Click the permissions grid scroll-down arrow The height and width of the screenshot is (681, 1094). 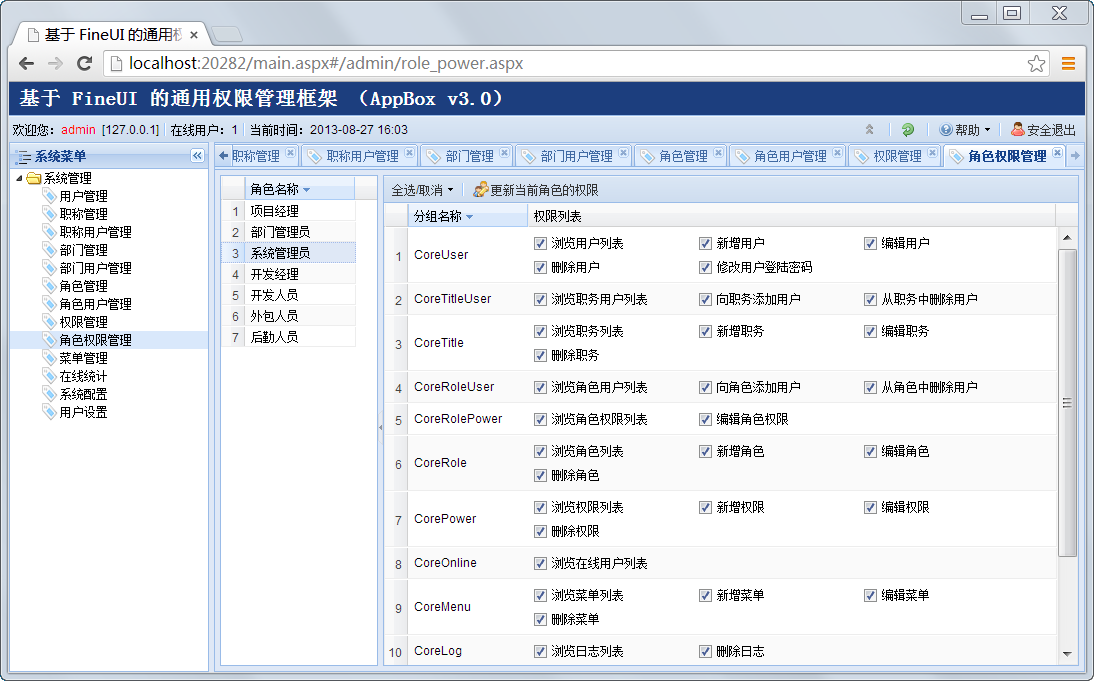1067,654
